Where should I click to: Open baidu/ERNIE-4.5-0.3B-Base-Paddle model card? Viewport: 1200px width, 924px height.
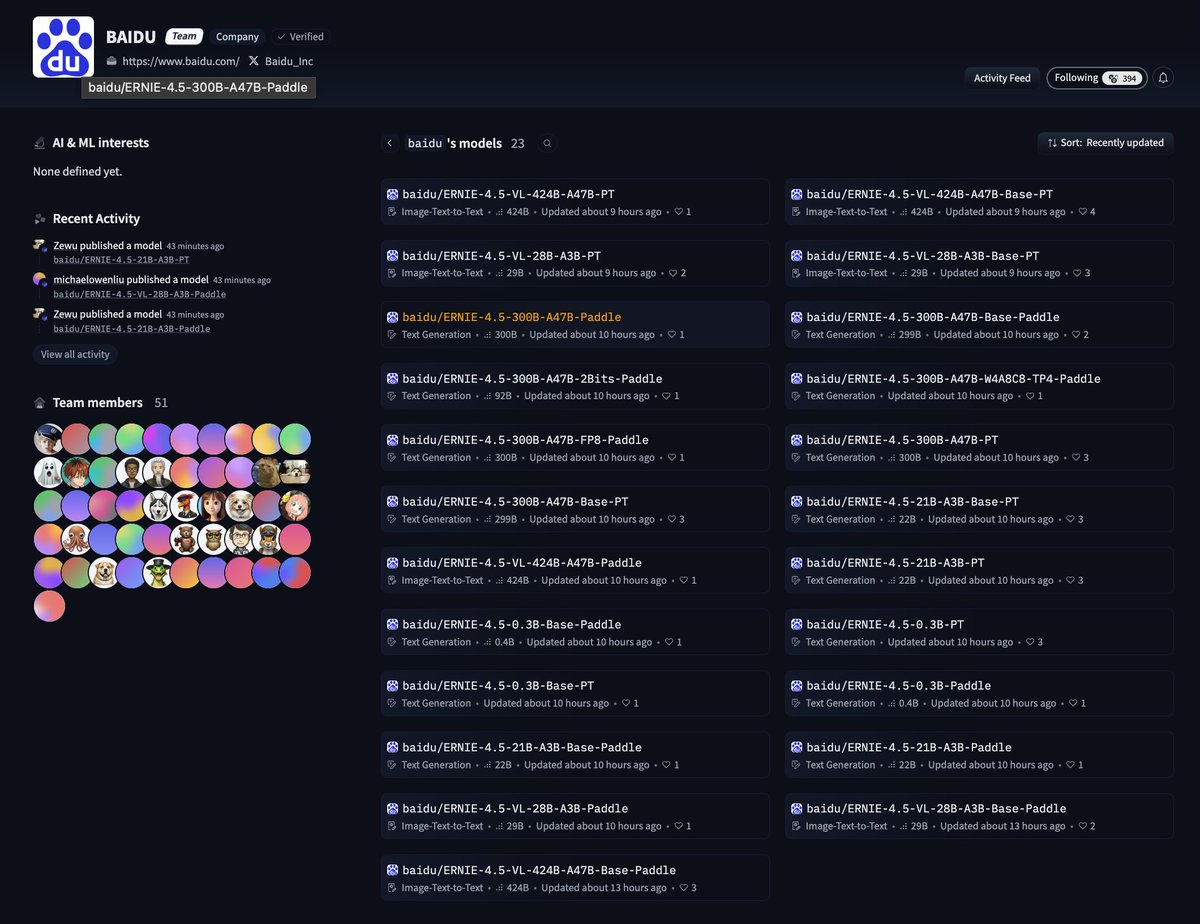coord(575,632)
